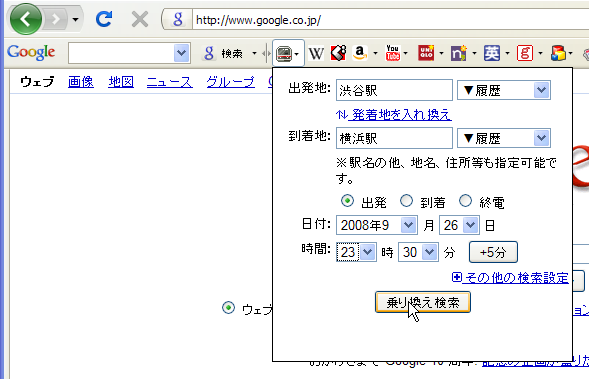Click the UNIQLO toolbar icon
The image size is (589, 379).
pos(426,53)
